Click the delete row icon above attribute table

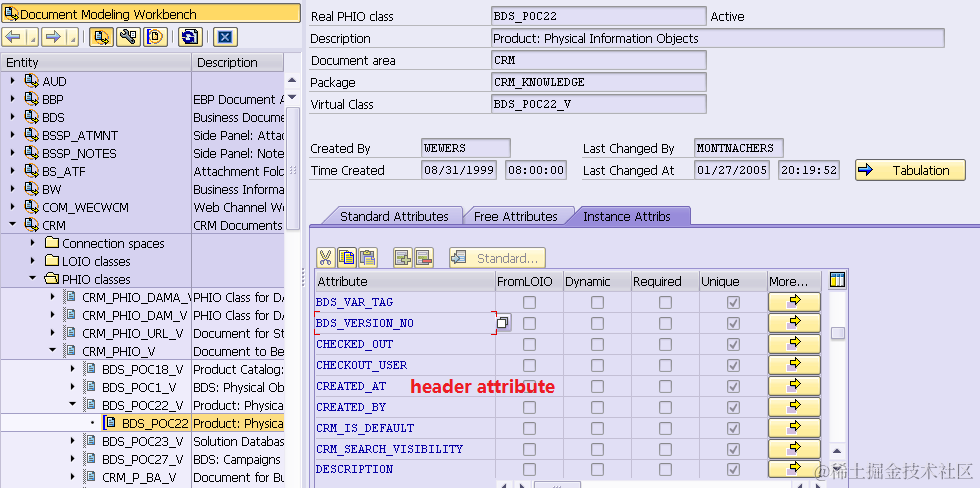(x=424, y=257)
